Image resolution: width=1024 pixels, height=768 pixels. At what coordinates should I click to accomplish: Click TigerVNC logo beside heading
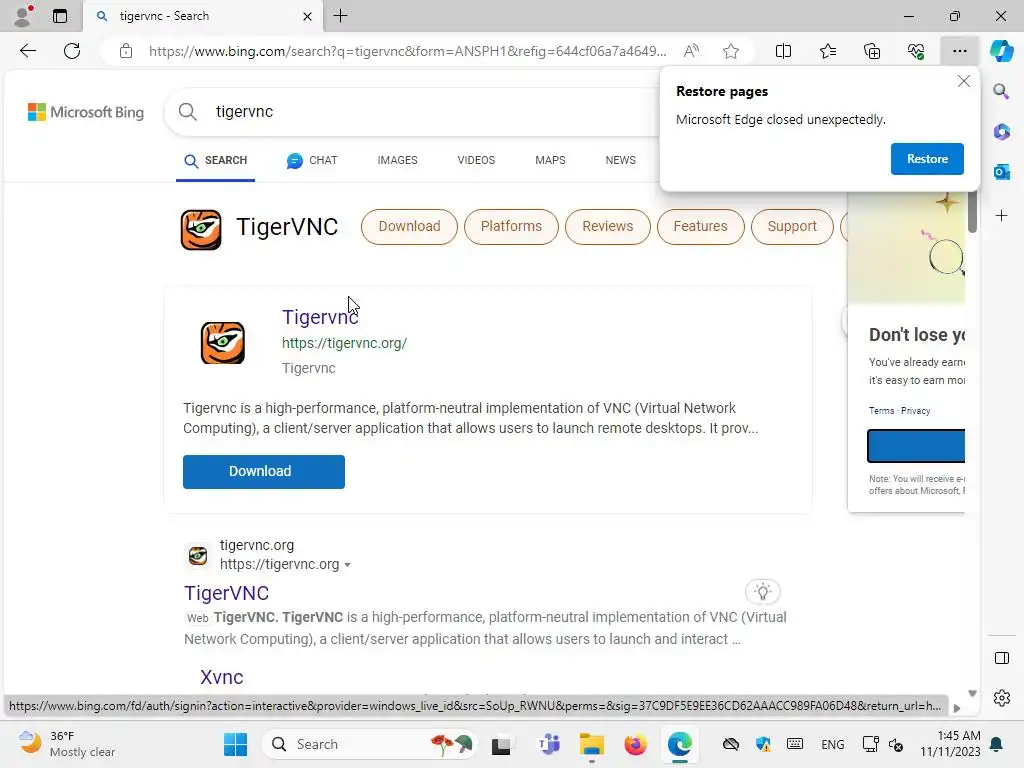201,230
